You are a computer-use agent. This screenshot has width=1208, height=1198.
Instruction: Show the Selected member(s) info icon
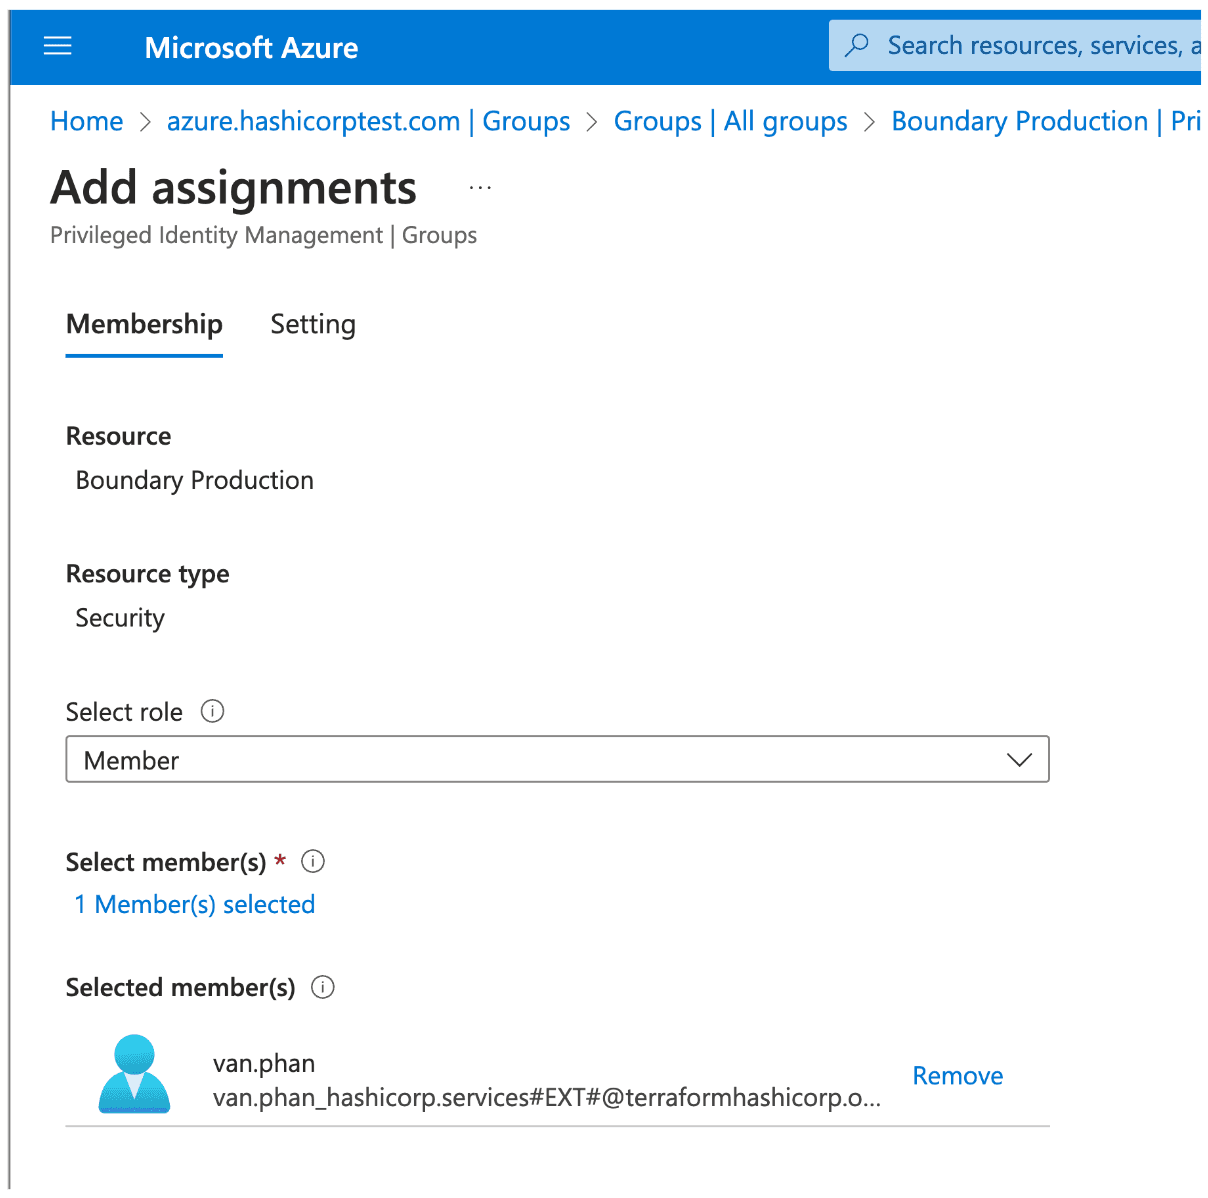(323, 987)
